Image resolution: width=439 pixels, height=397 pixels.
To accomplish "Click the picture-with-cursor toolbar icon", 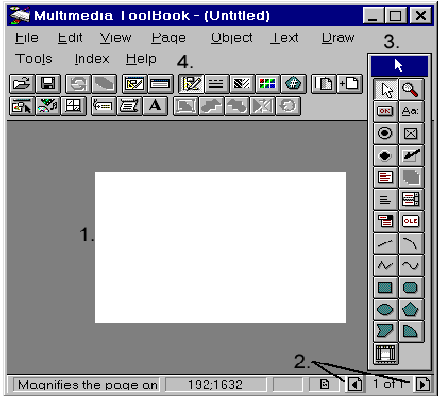I will click(22, 106).
